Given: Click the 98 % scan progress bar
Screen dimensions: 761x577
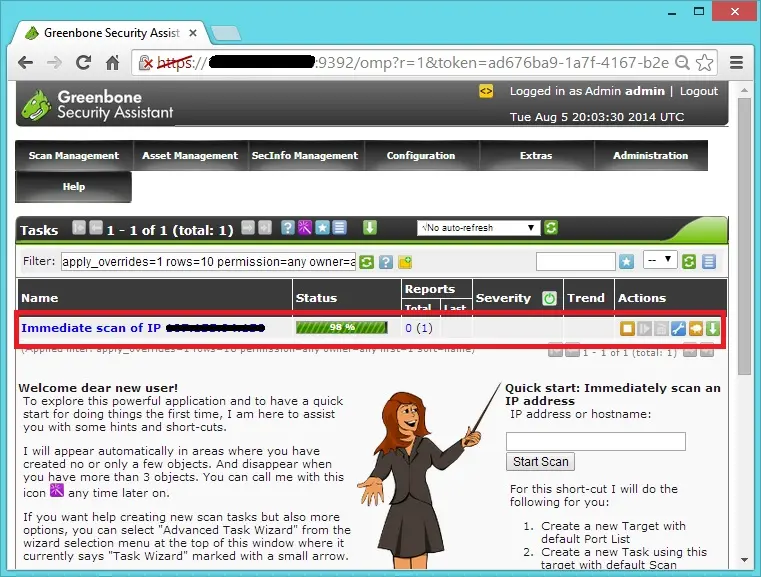Looking at the screenshot, I should [342, 328].
